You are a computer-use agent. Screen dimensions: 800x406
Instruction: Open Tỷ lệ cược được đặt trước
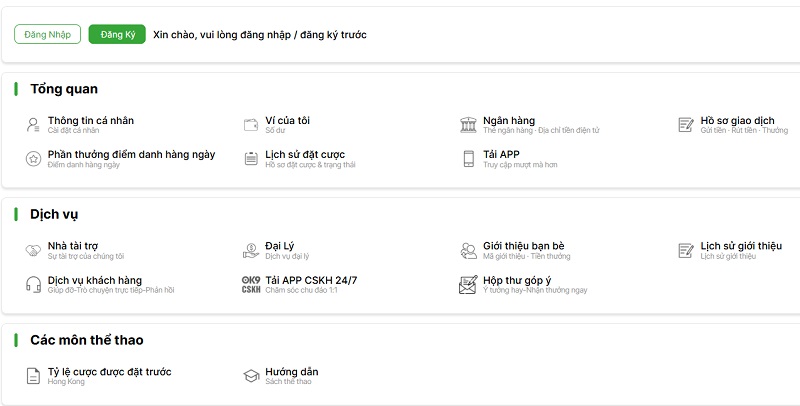(110, 372)
